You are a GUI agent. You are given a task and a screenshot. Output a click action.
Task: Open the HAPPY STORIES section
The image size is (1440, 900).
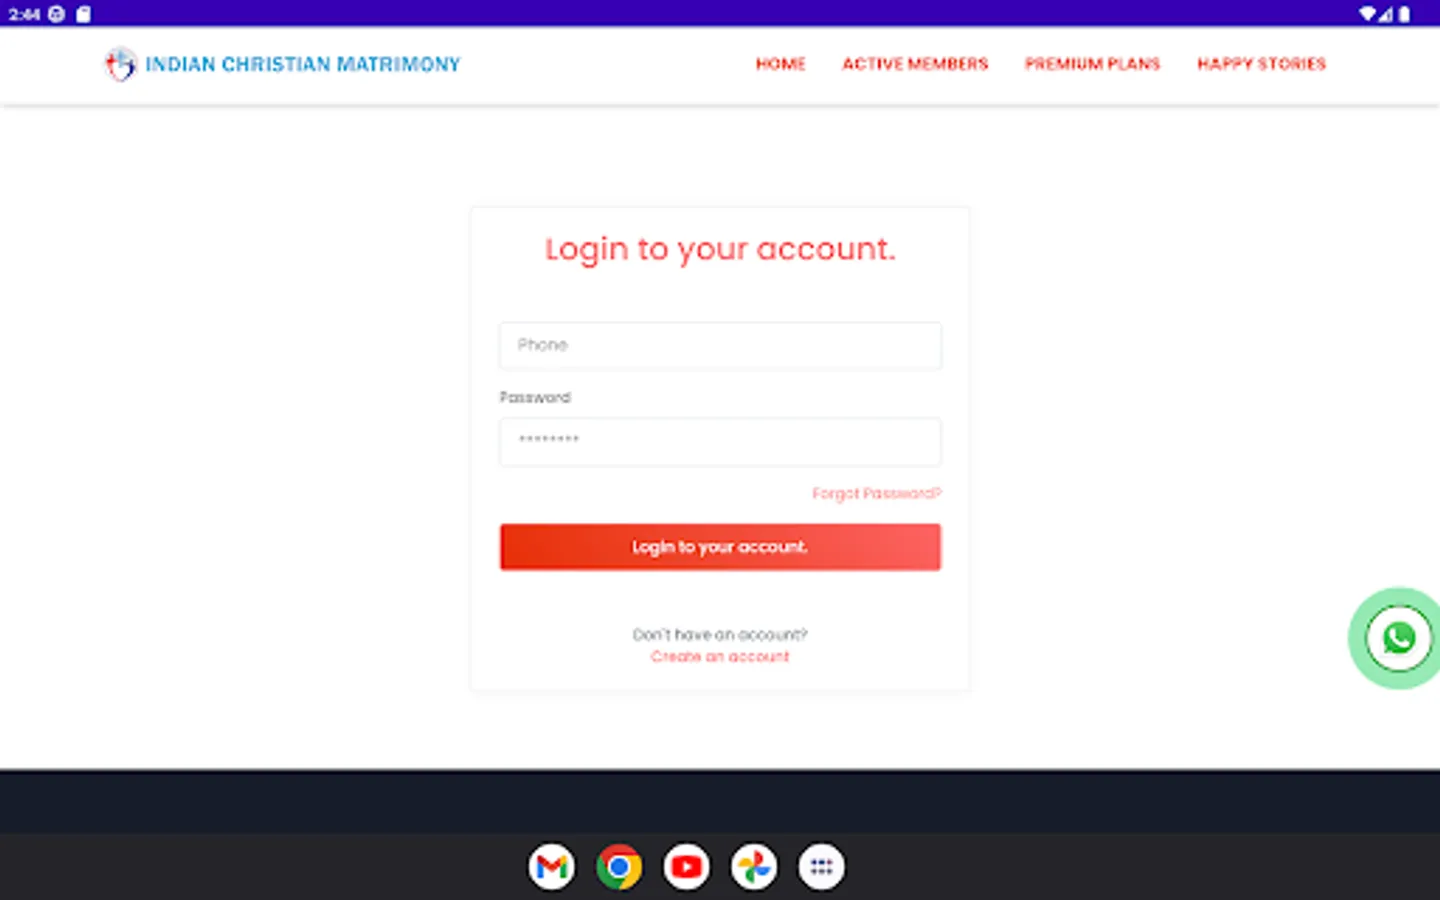tap(1262, 64)
